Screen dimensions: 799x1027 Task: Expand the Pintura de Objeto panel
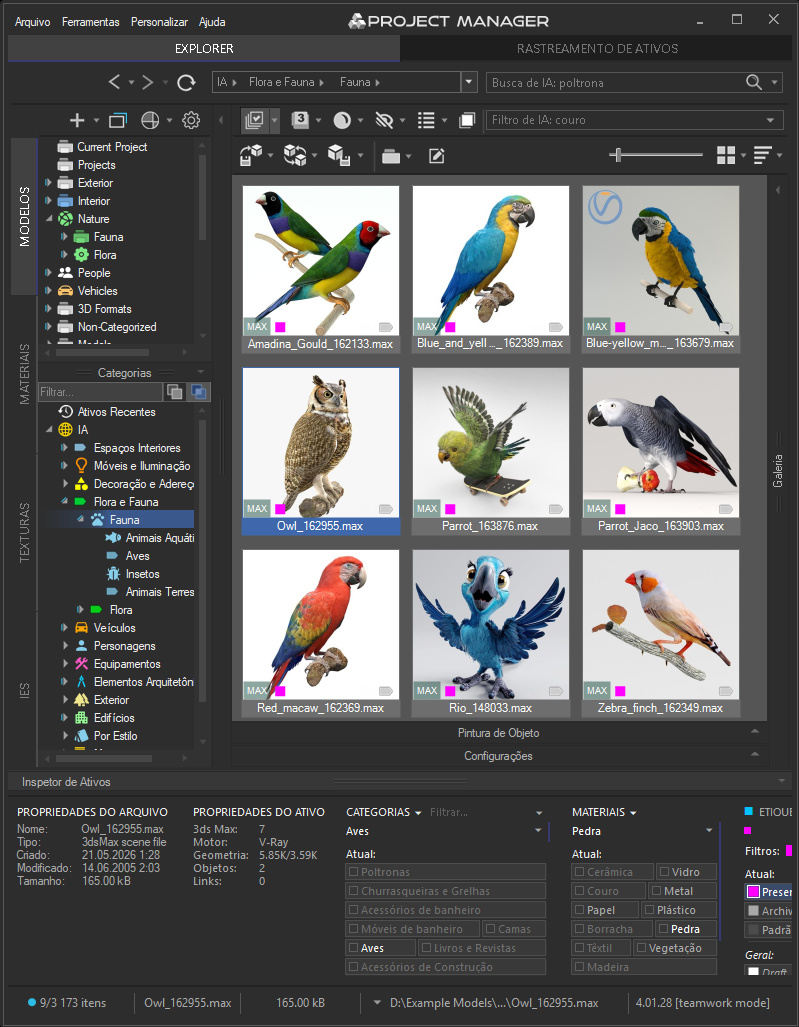tap(498, 732)
